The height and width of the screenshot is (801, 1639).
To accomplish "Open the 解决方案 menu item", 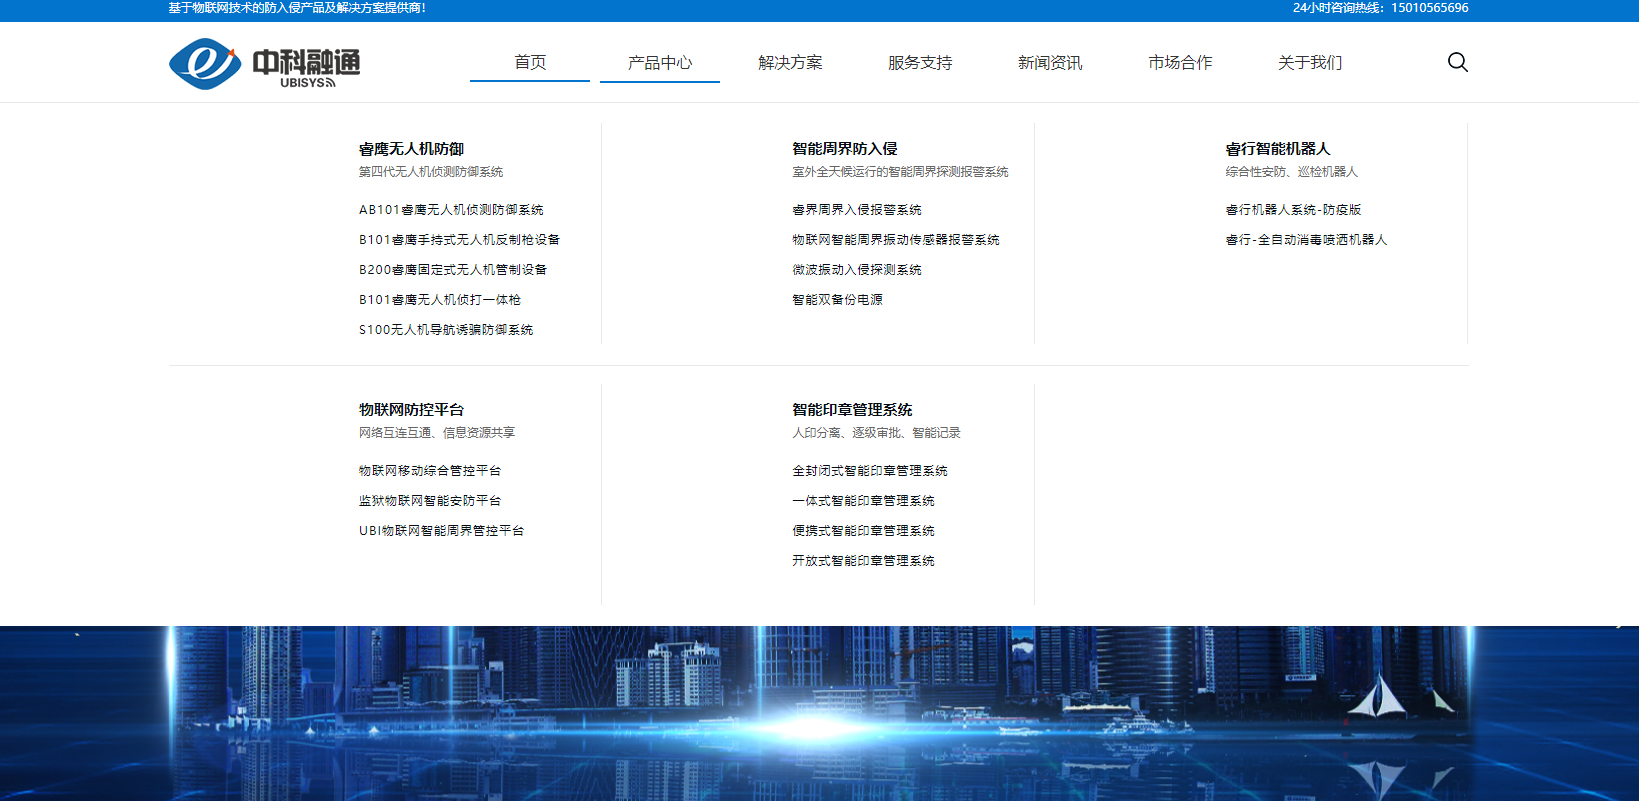I will [x=790, y=62].
